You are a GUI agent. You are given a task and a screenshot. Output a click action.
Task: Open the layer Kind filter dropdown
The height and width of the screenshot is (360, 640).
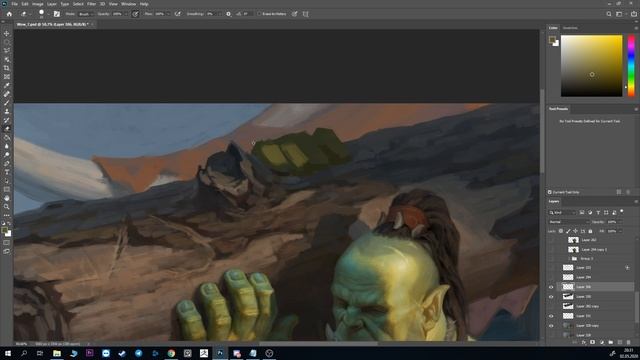click(562, 213)
